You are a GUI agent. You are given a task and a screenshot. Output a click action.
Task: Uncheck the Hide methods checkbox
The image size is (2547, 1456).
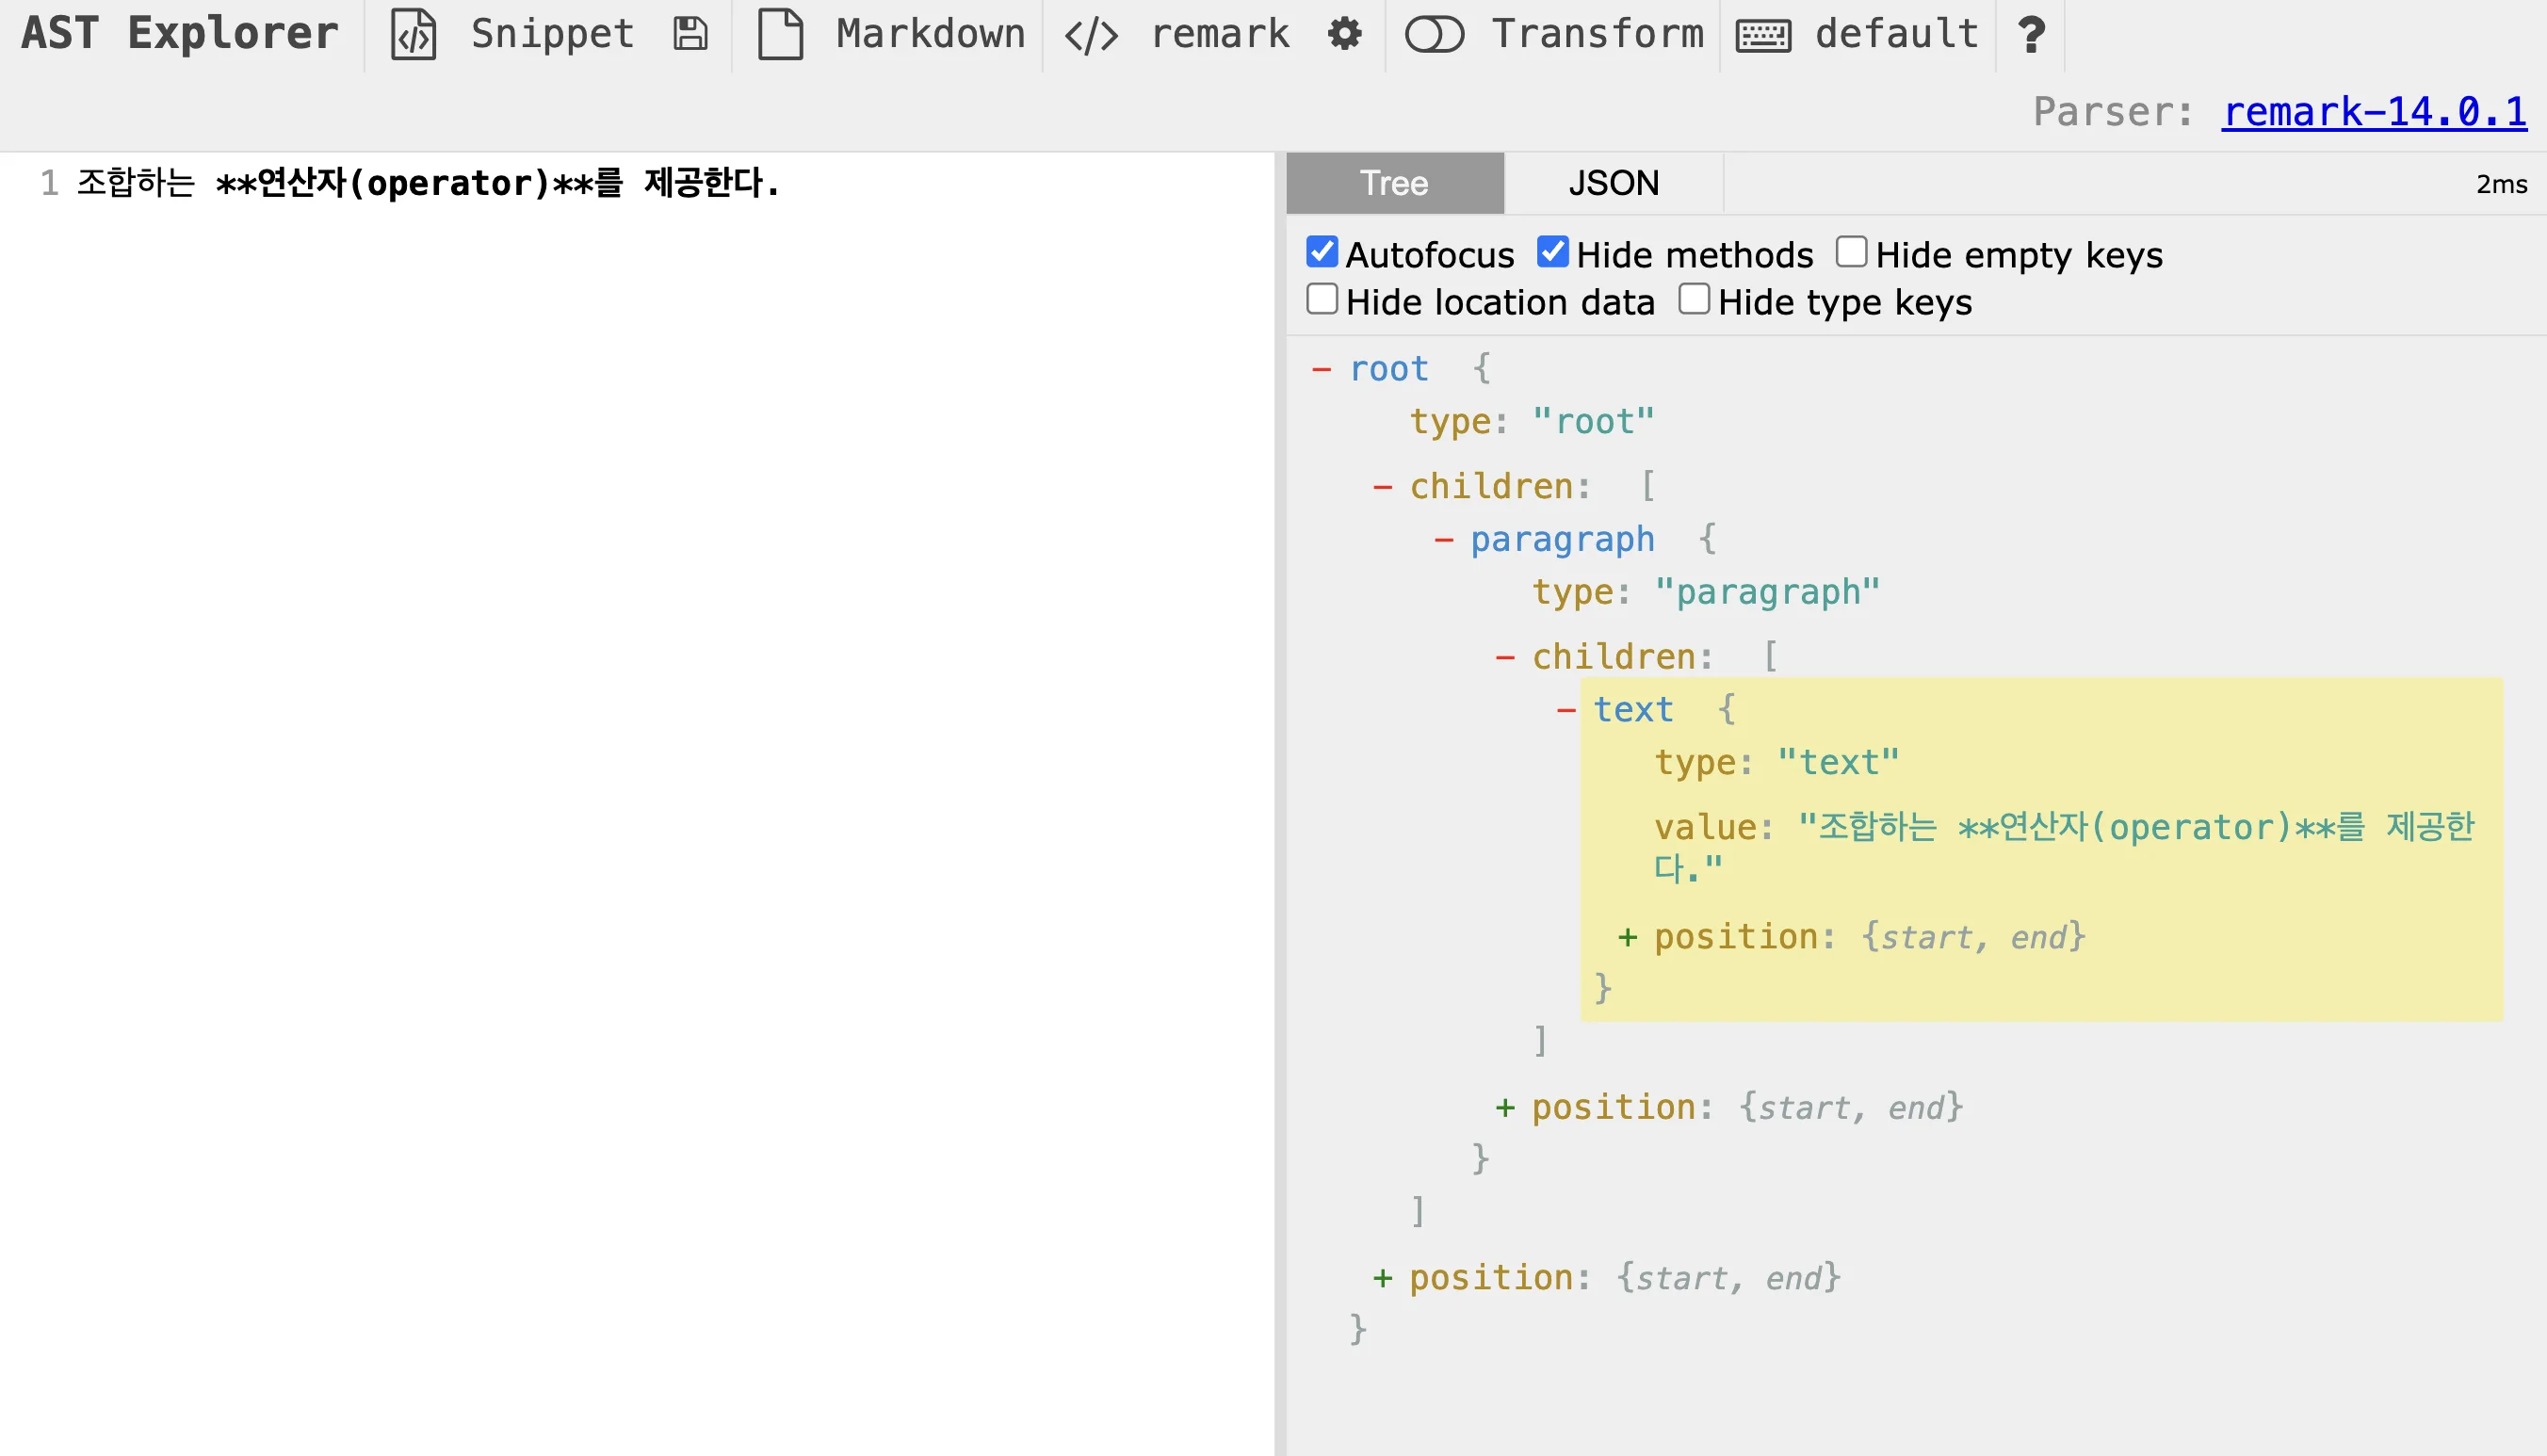click(x=1552, y=252)
